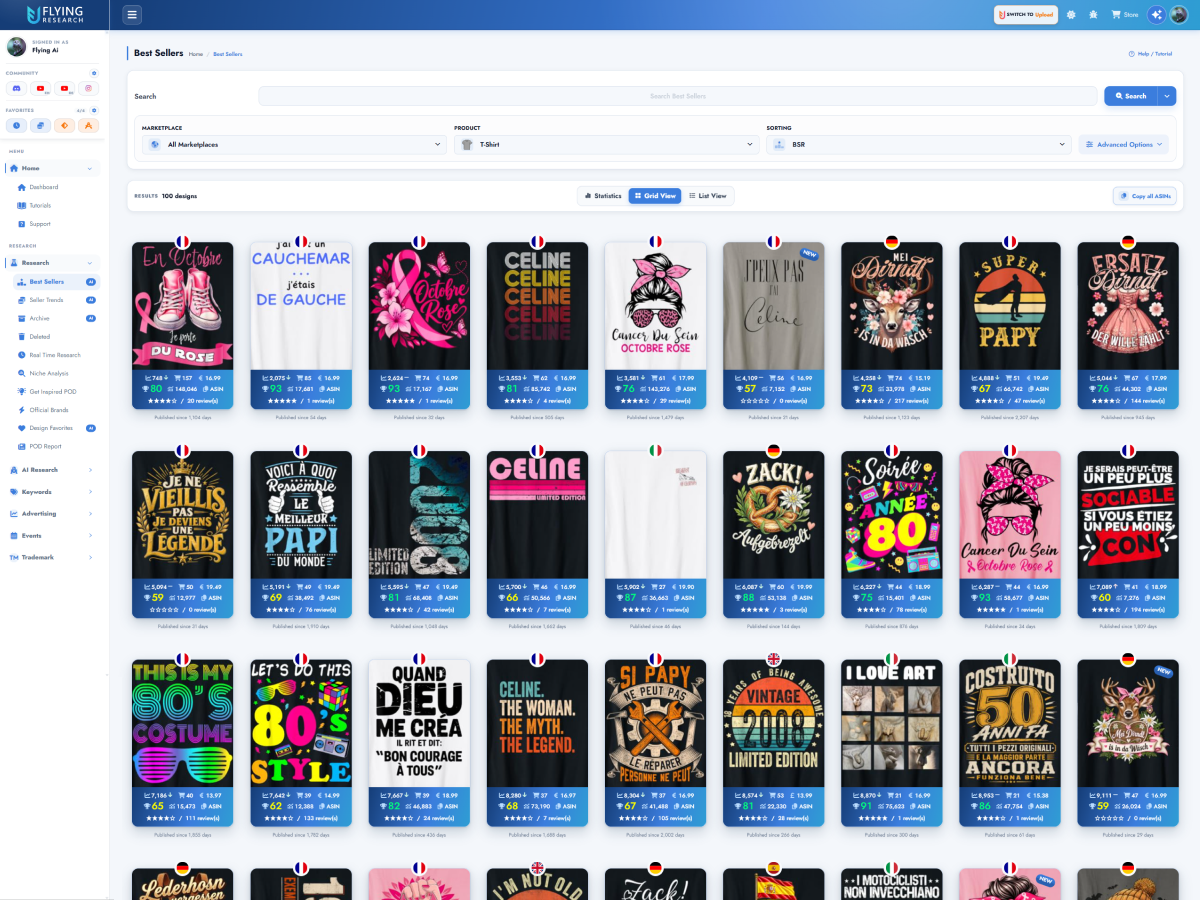Open the All Marketplaces dropdown
The image size is (1200, 900).
click(x=294, y=145)
